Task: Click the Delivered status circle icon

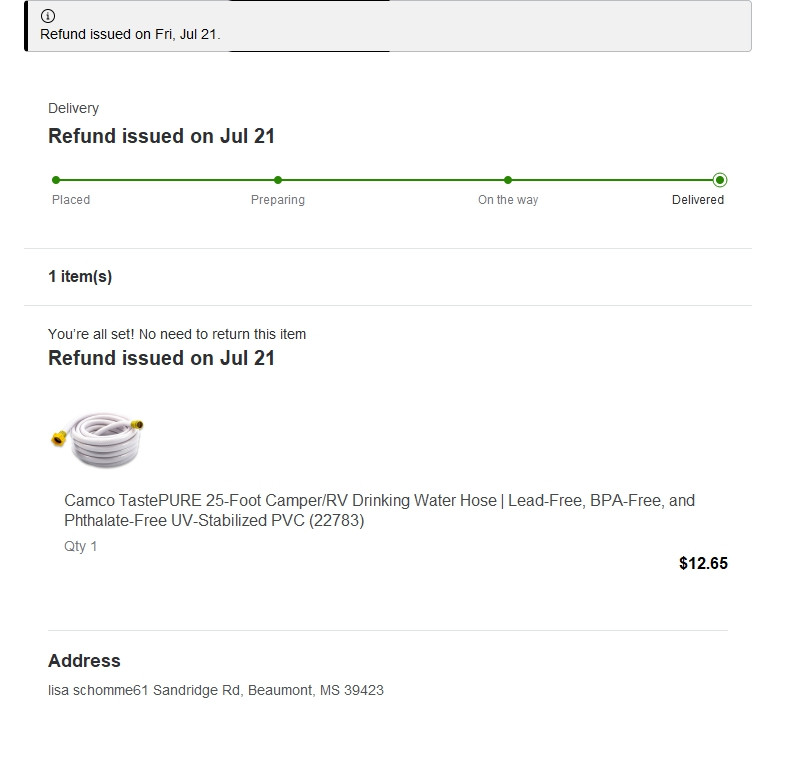Action: [x=720, y=180]
